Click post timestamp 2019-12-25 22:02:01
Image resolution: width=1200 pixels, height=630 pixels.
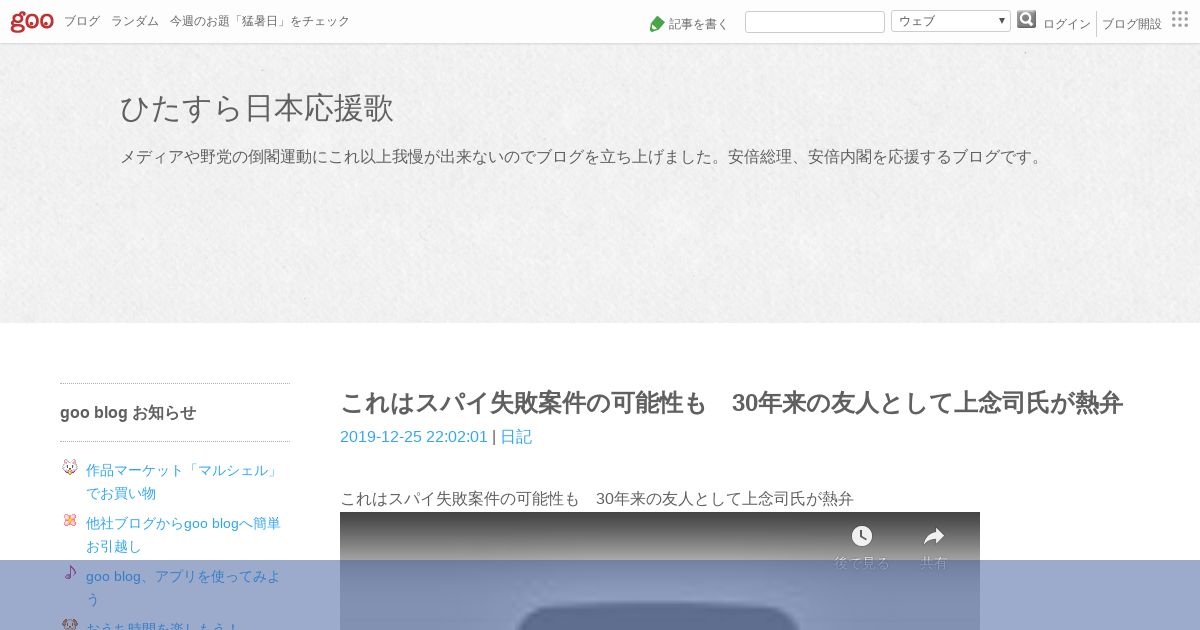point(414,437)
